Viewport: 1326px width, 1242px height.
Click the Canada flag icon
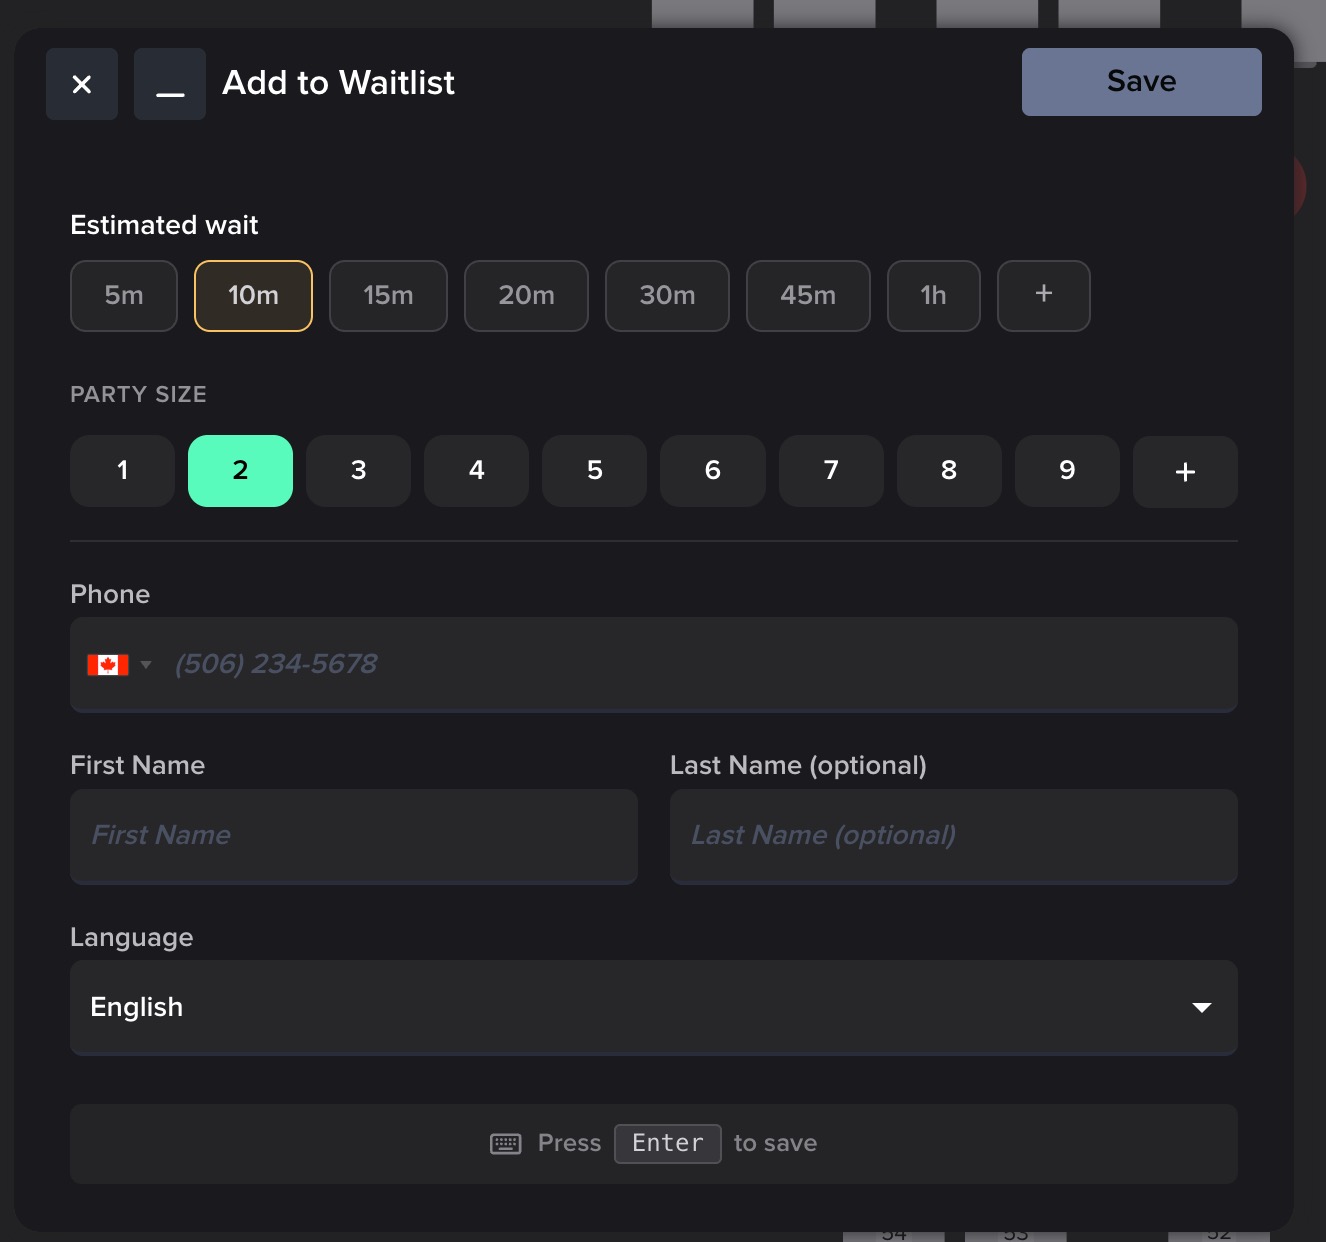point(108,665)
